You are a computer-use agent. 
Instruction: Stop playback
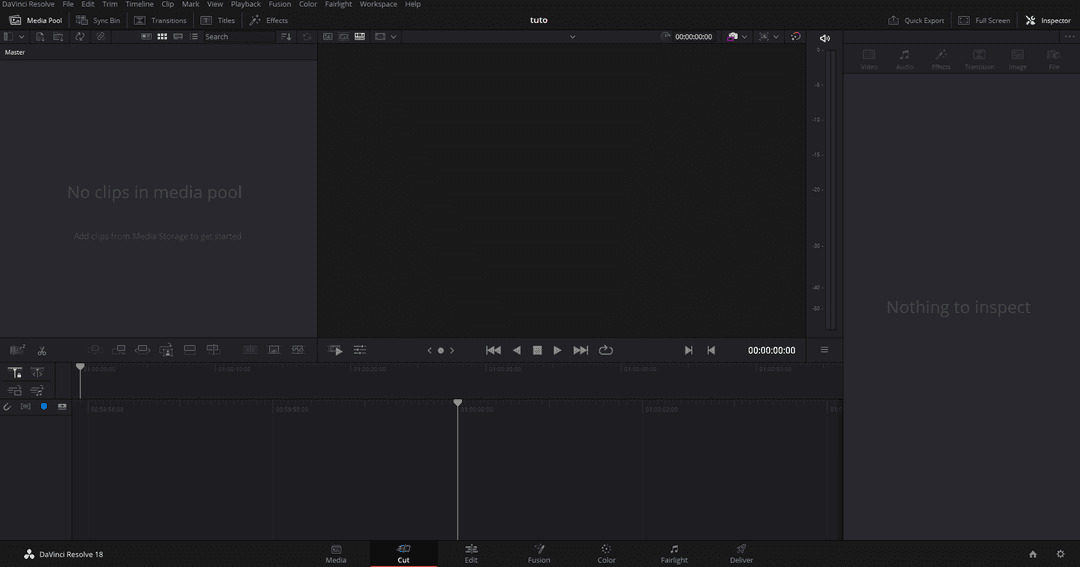[537, 350]
